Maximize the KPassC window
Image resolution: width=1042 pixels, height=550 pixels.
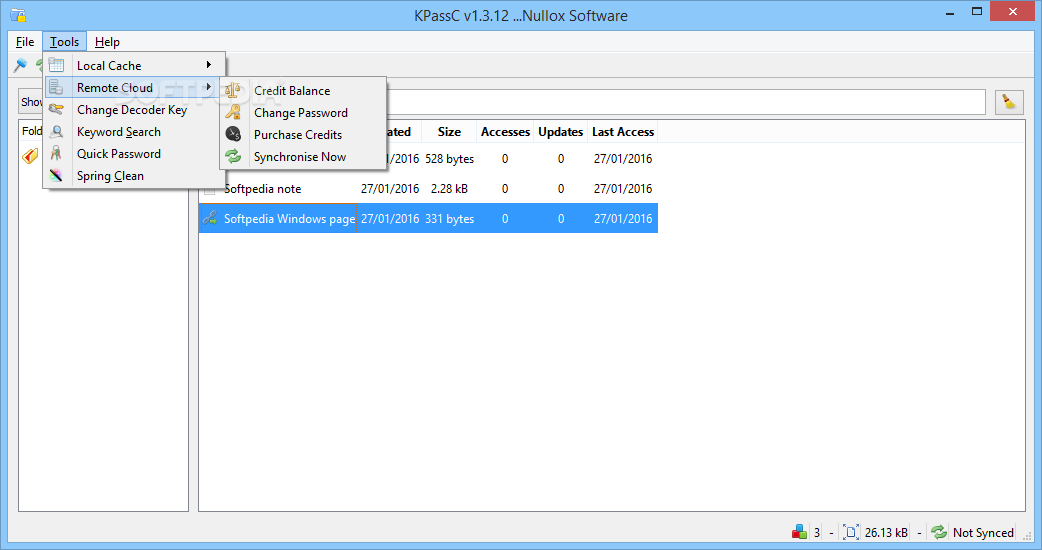976,12
